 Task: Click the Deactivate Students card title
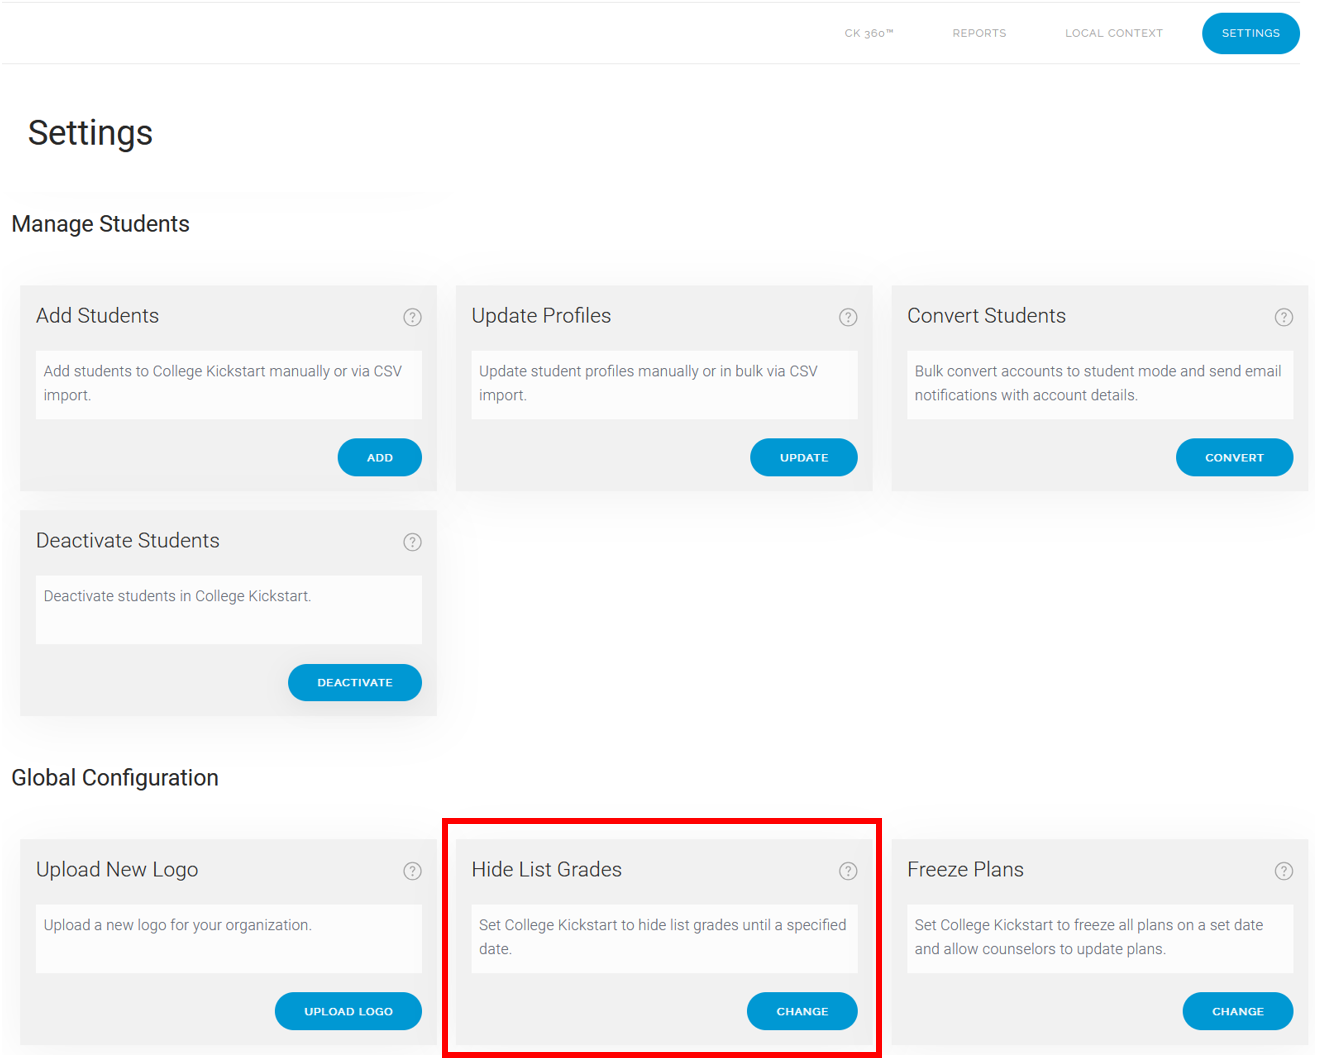pos(127,541)
